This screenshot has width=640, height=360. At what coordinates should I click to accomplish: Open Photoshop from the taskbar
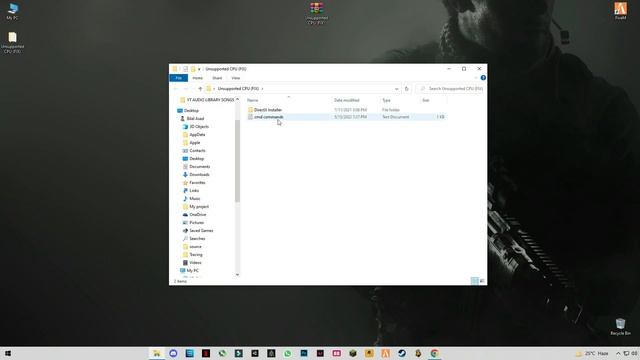point(304,353)
